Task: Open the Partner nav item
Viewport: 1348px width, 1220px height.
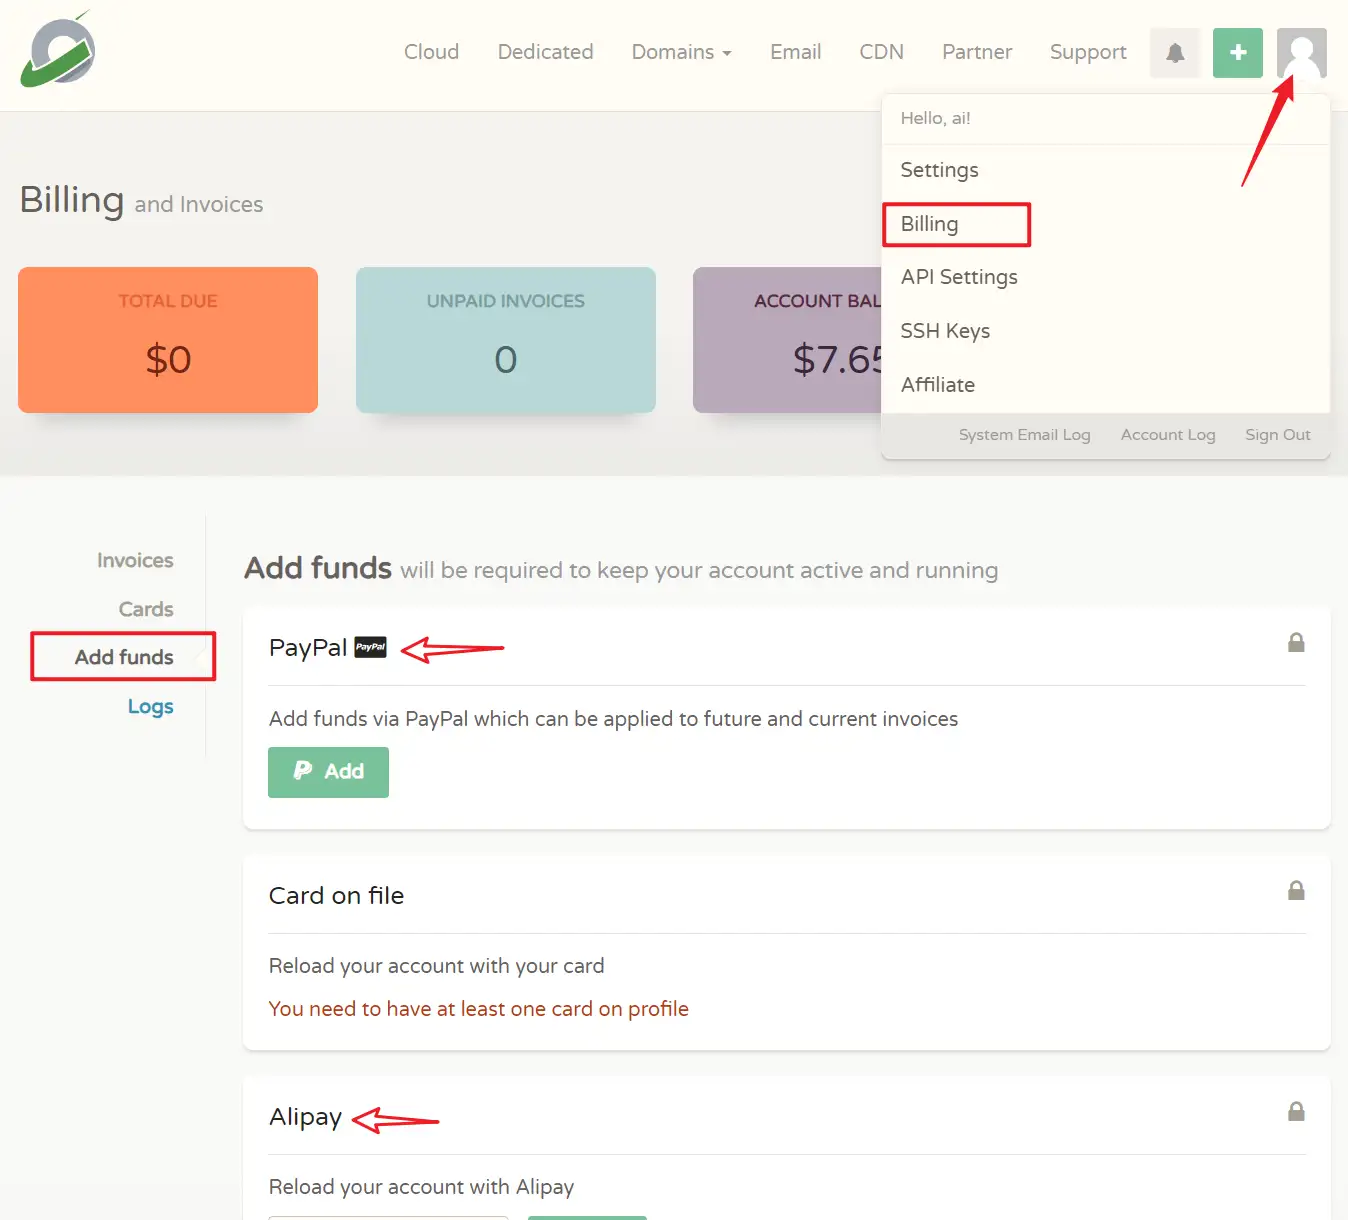Action: pos(977,52)
